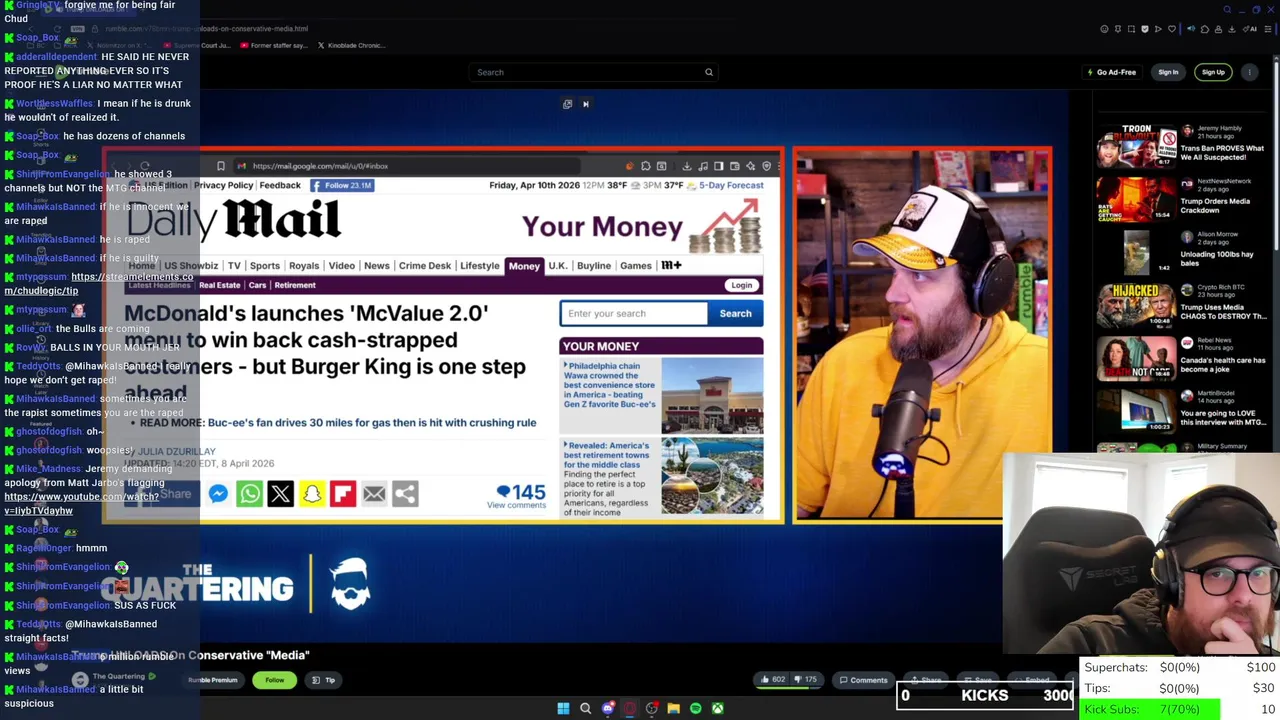
Task: Open the Philadelphia chain Wawa article
Action: [609, 385]
